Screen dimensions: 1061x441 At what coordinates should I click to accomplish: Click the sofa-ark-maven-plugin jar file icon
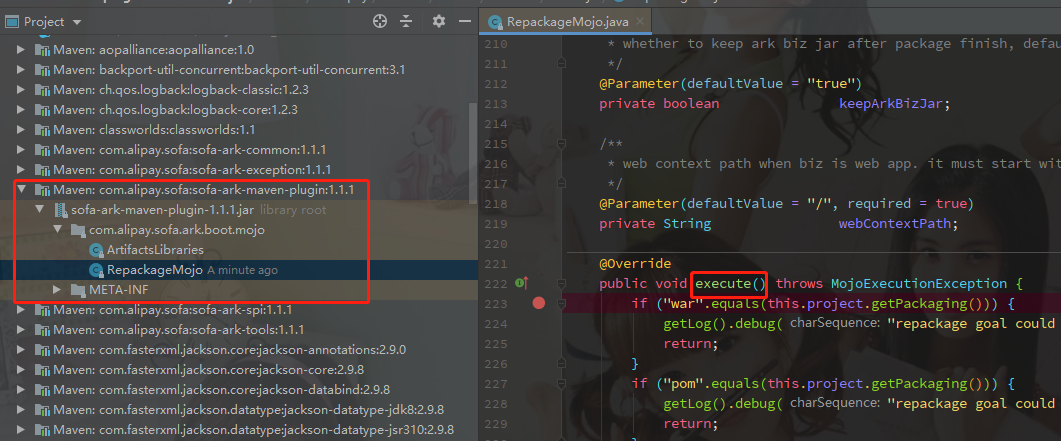click(x=60, y=210)
